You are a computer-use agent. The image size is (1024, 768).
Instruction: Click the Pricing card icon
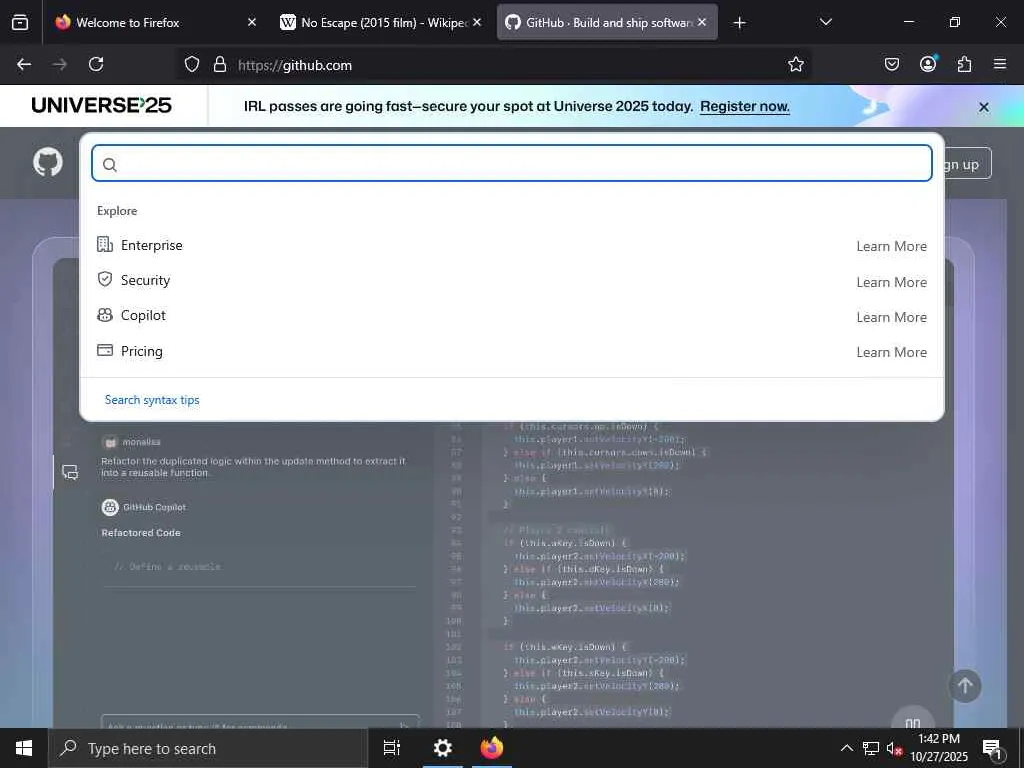(104, 350)
